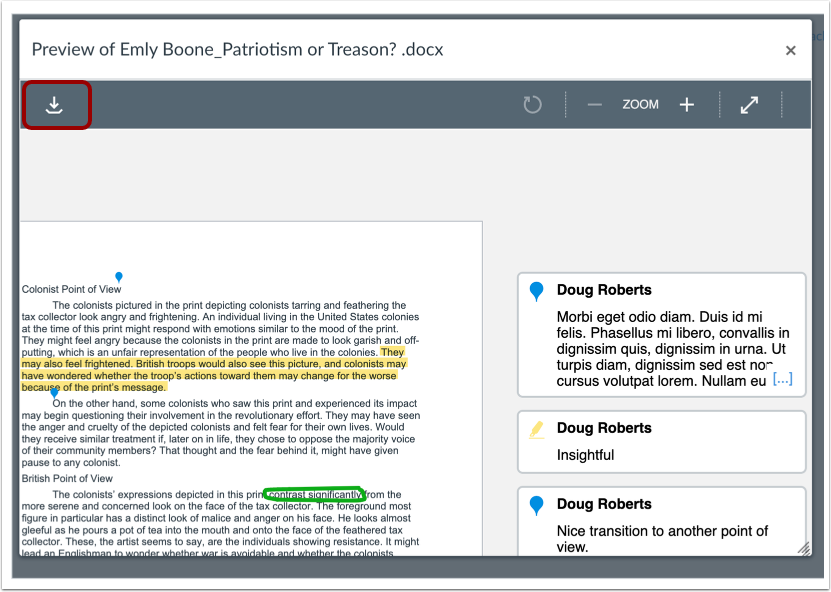Download the annotated document file

click(54, 105)
